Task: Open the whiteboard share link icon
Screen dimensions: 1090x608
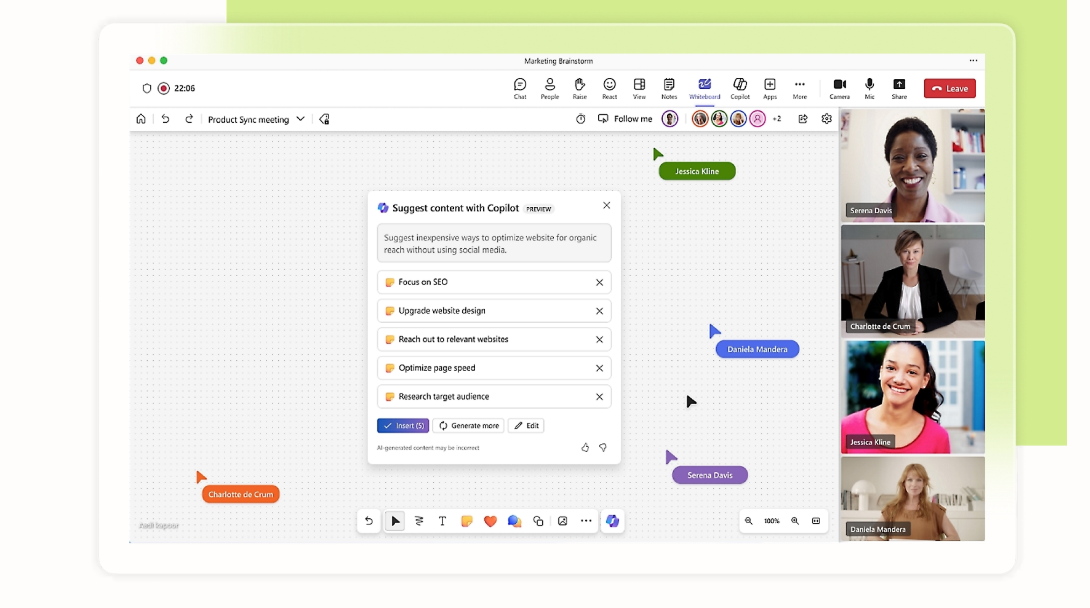Action: pyautogui.click(x=803, y=119)
